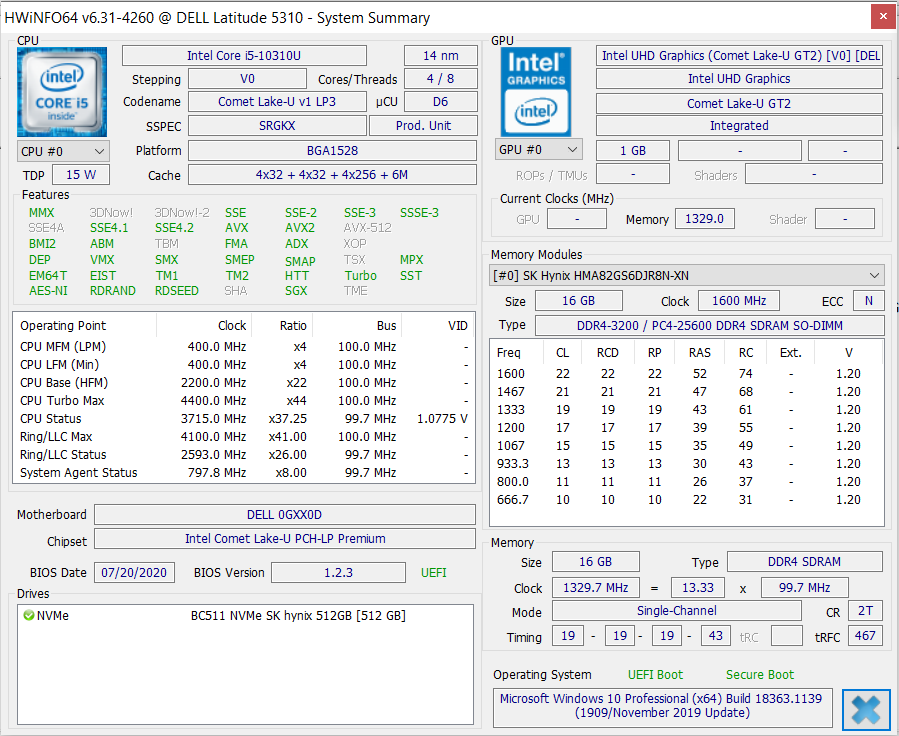This screenshot has height=736, width=899.
Task: Select the CPU Turbo Max row
Action: pos(244,401)
